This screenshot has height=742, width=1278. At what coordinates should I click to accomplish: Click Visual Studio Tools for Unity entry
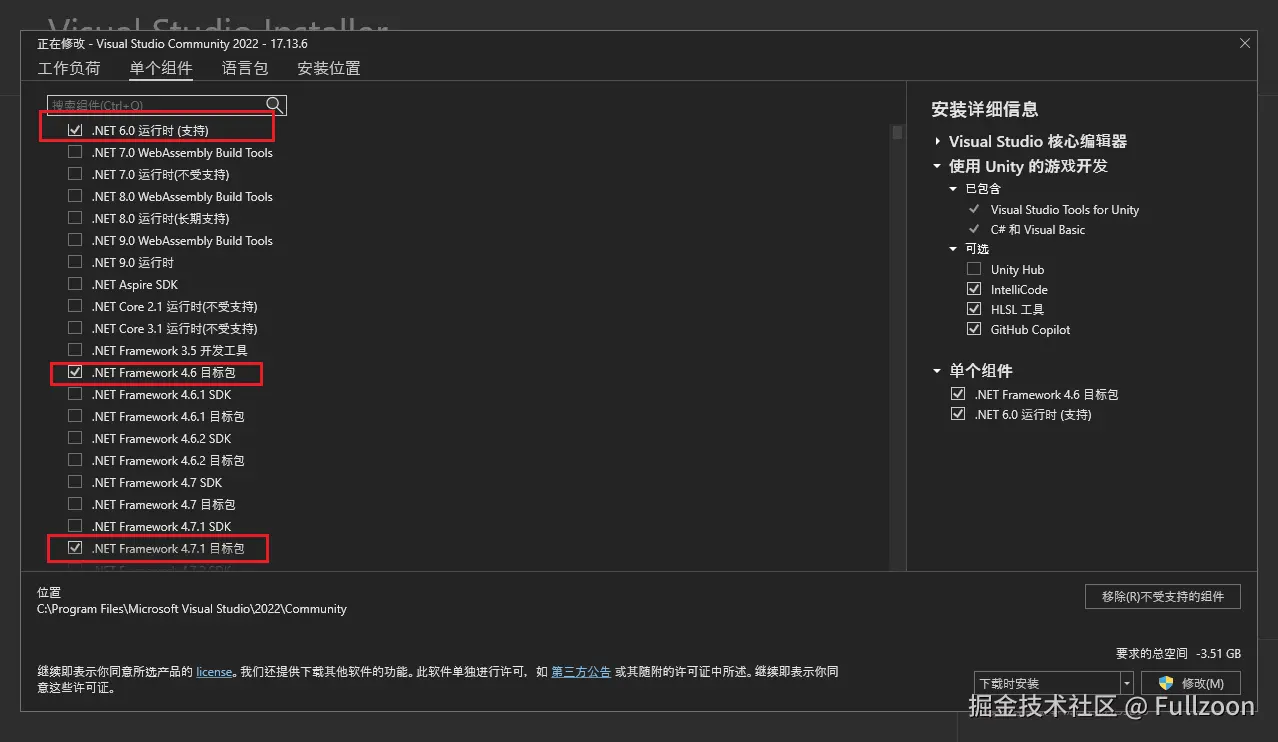1064,210
